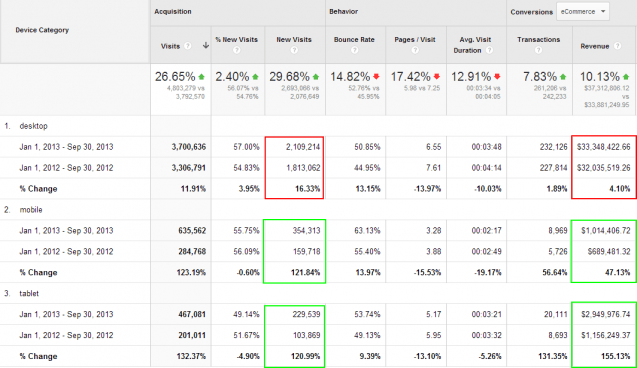The height and width of the screenshot is (368, 637).
Task: Click the help icon under Bounce Rate
Action: (355, 50)
